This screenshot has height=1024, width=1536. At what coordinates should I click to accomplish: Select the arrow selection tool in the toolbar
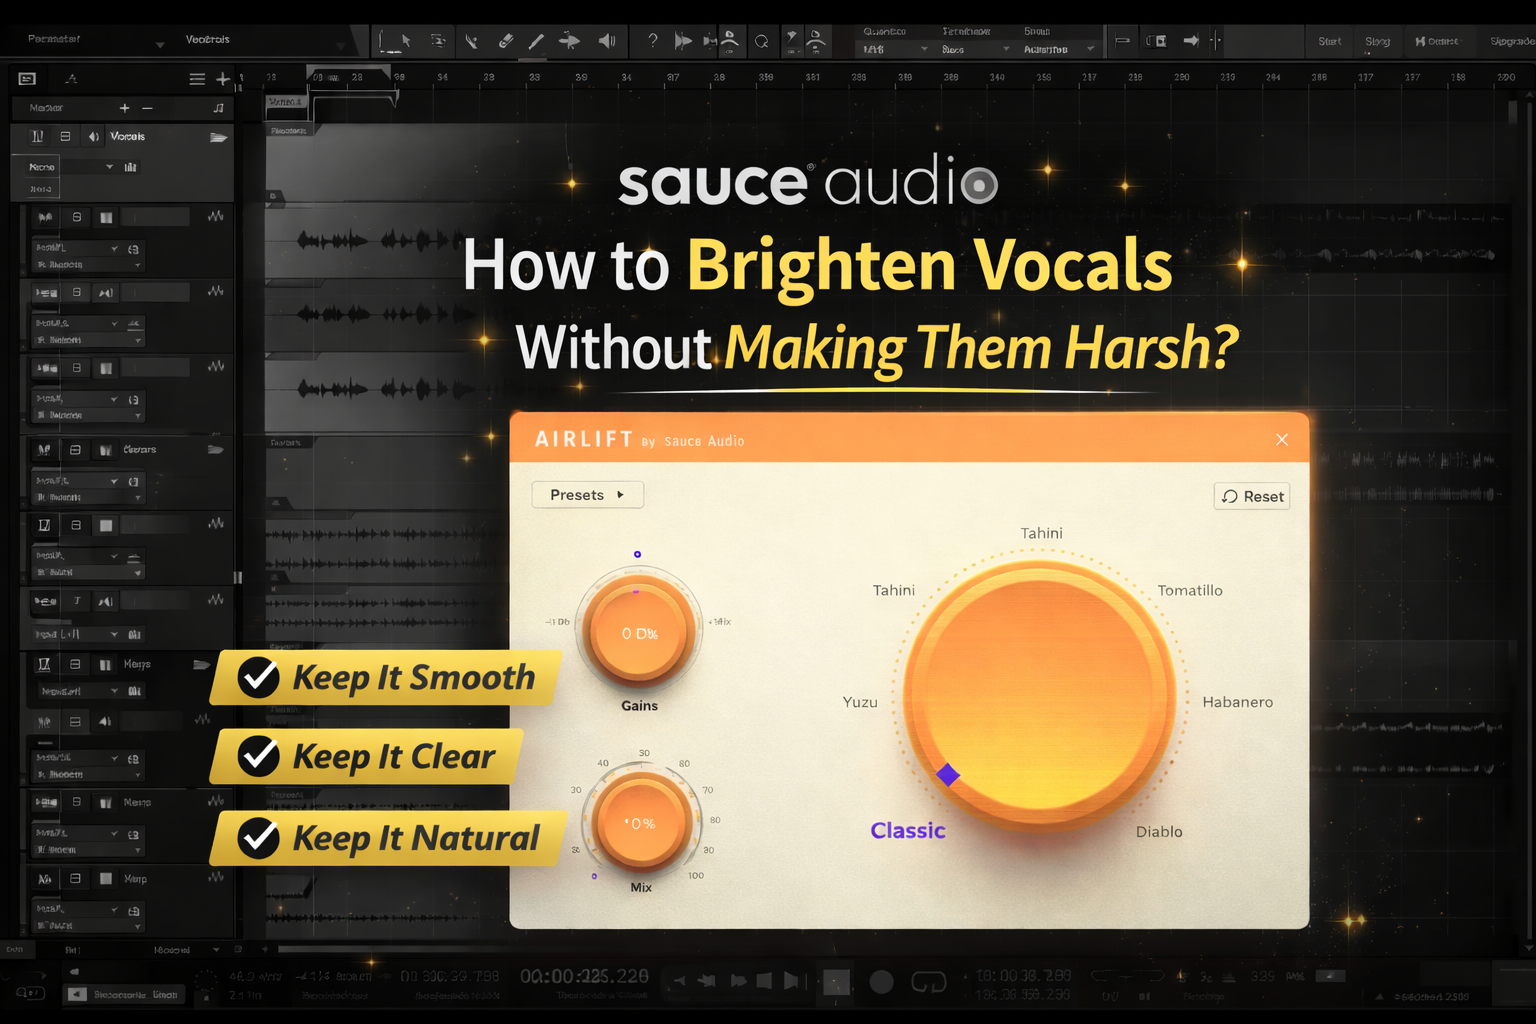pyautogui.click(x=405, y=41)
